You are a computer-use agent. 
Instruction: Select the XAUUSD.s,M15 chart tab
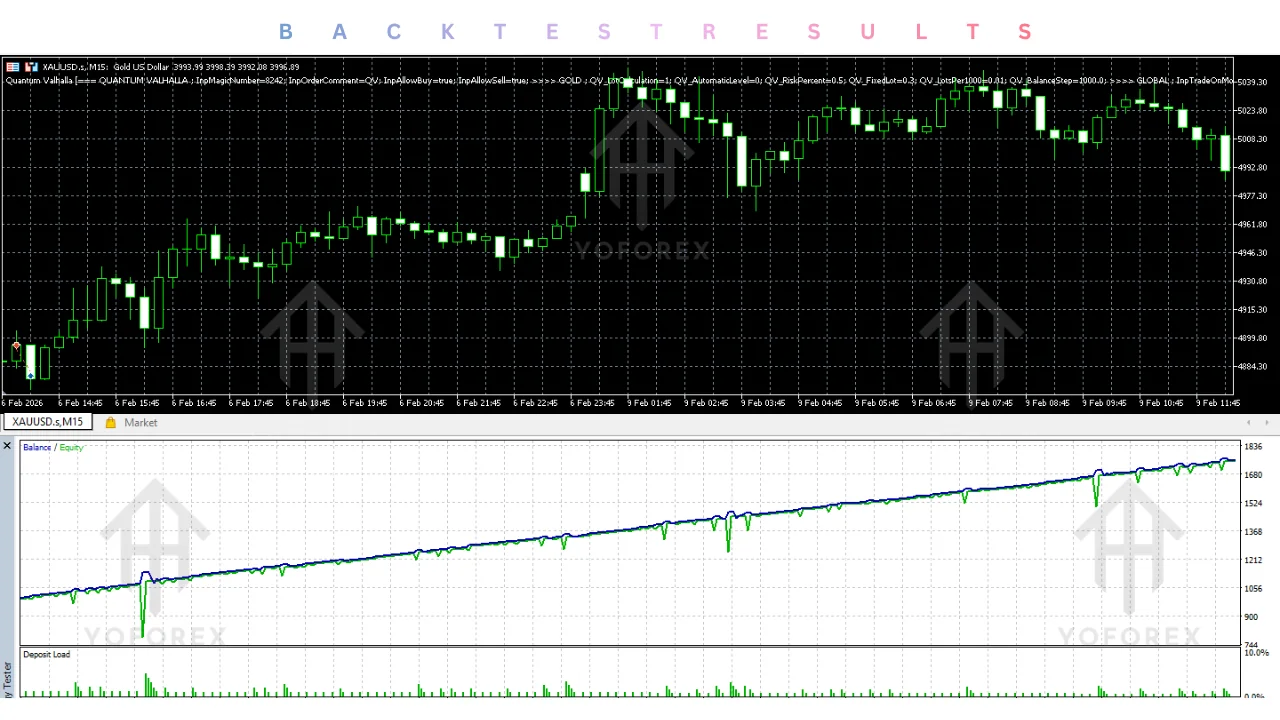point(48,422)
